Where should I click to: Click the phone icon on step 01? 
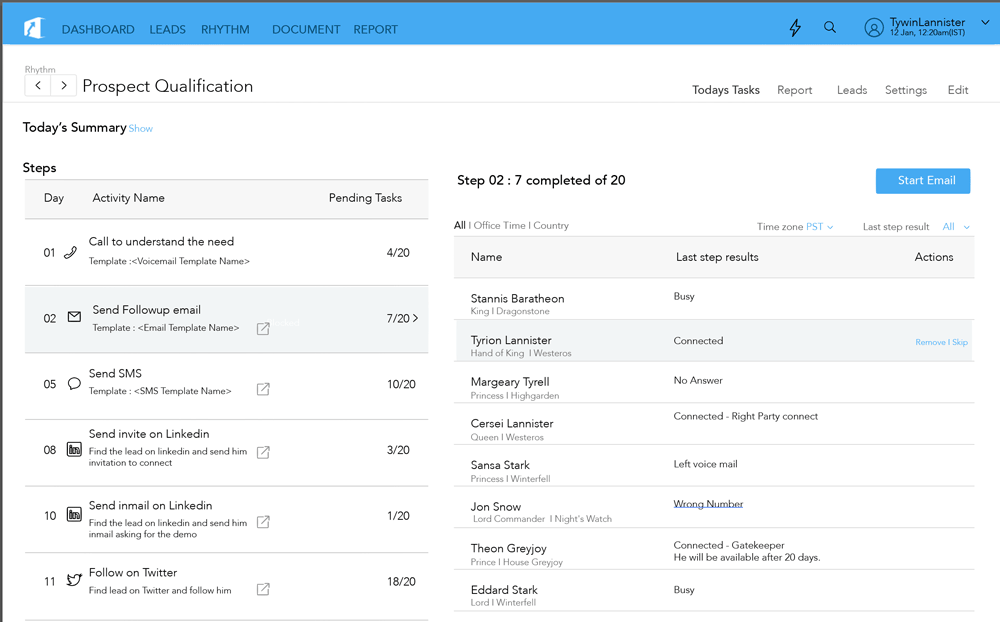click(70, 253)
